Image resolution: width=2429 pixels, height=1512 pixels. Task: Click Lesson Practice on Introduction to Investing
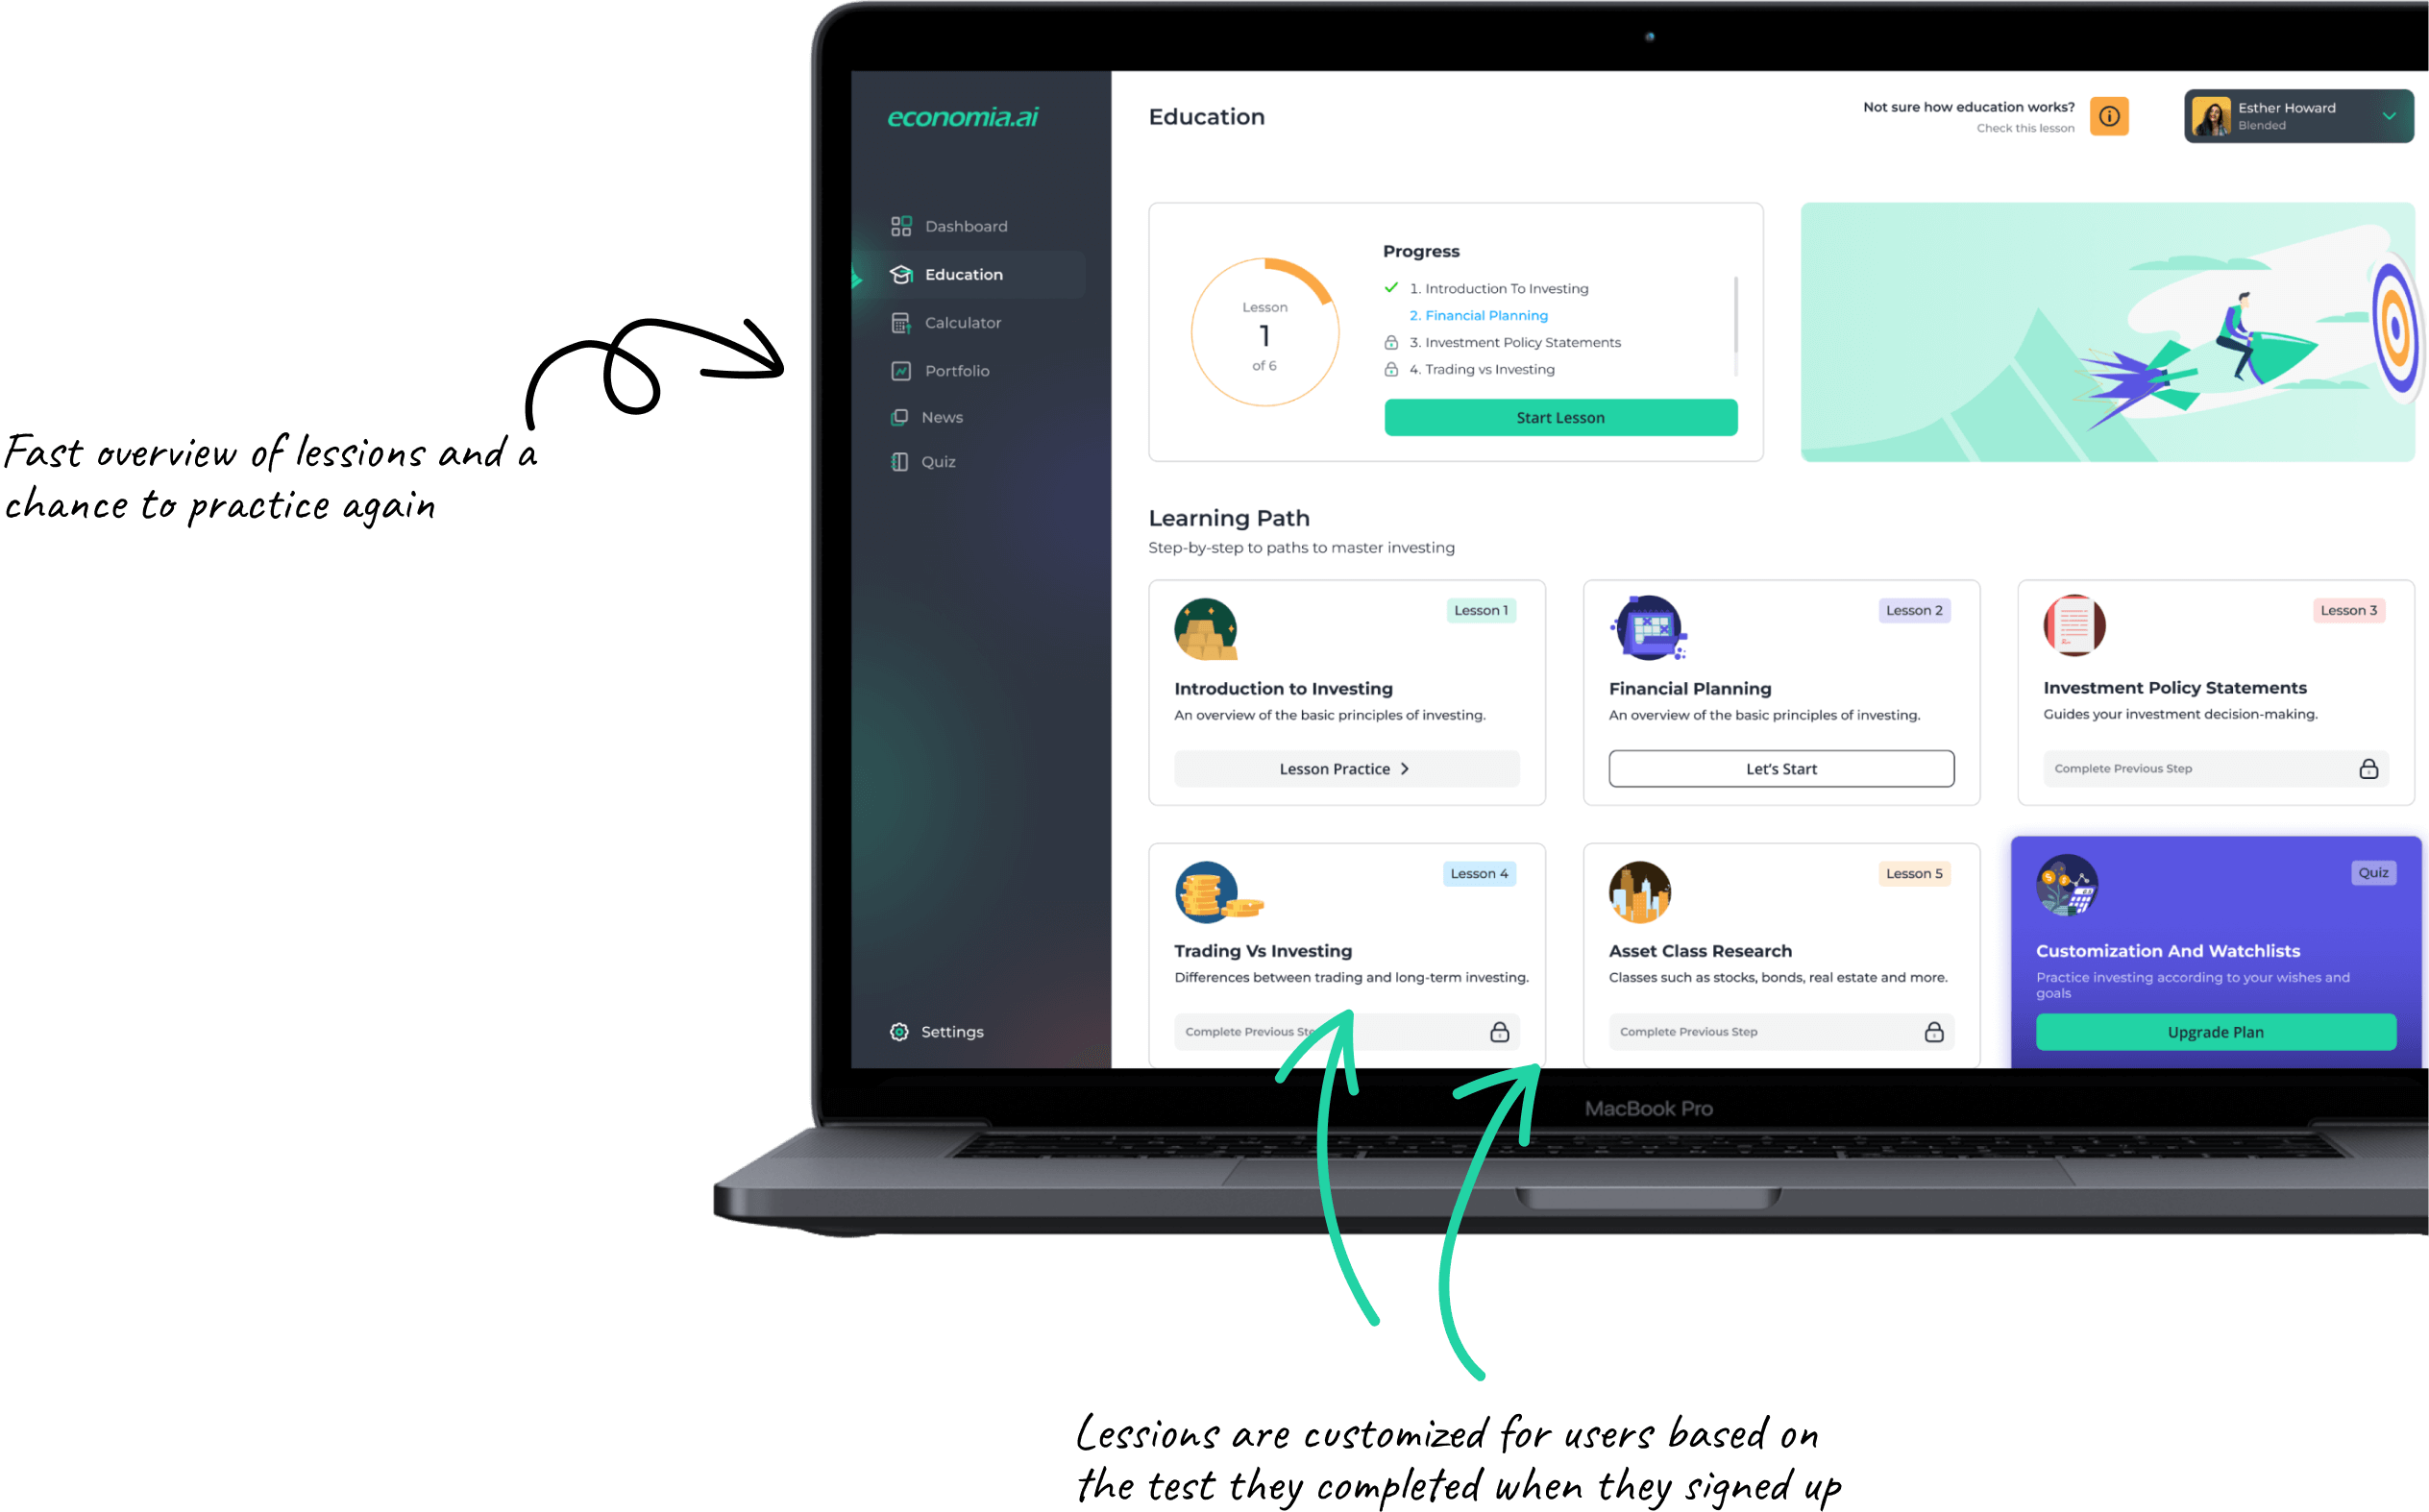[x=1343, y=768]
